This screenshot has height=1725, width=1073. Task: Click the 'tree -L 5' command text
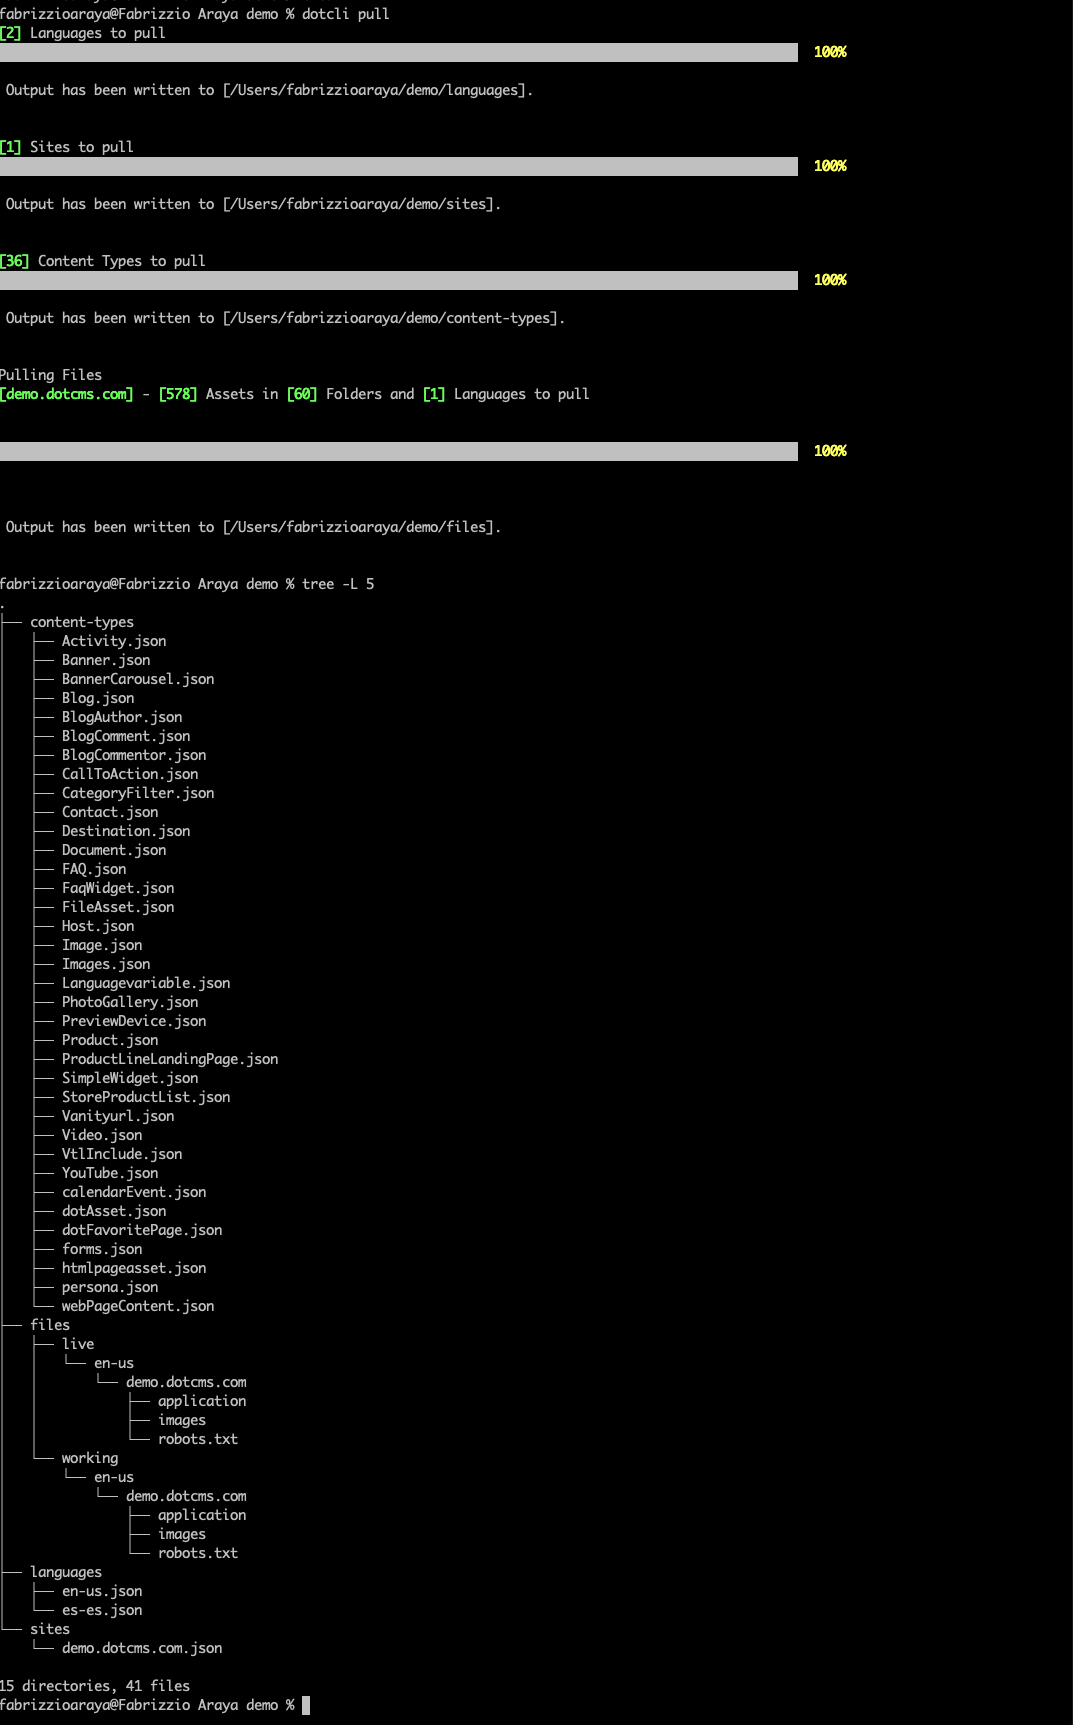tap(338, 584)
